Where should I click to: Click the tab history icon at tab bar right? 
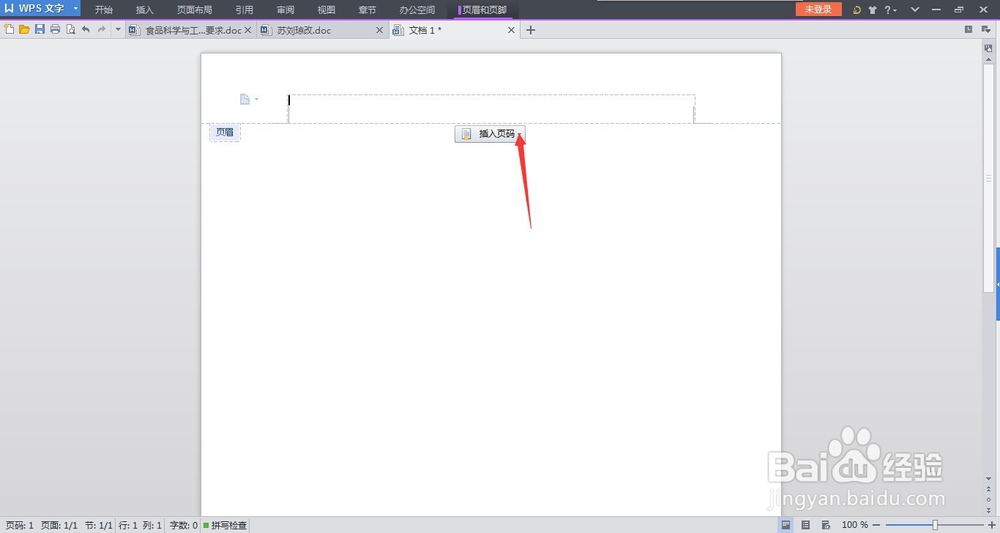click(x=968, y=29)
